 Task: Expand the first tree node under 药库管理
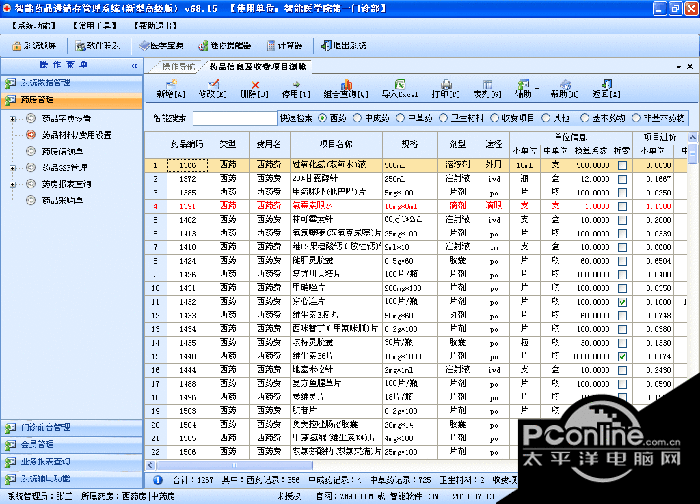[x=15, y=118]
